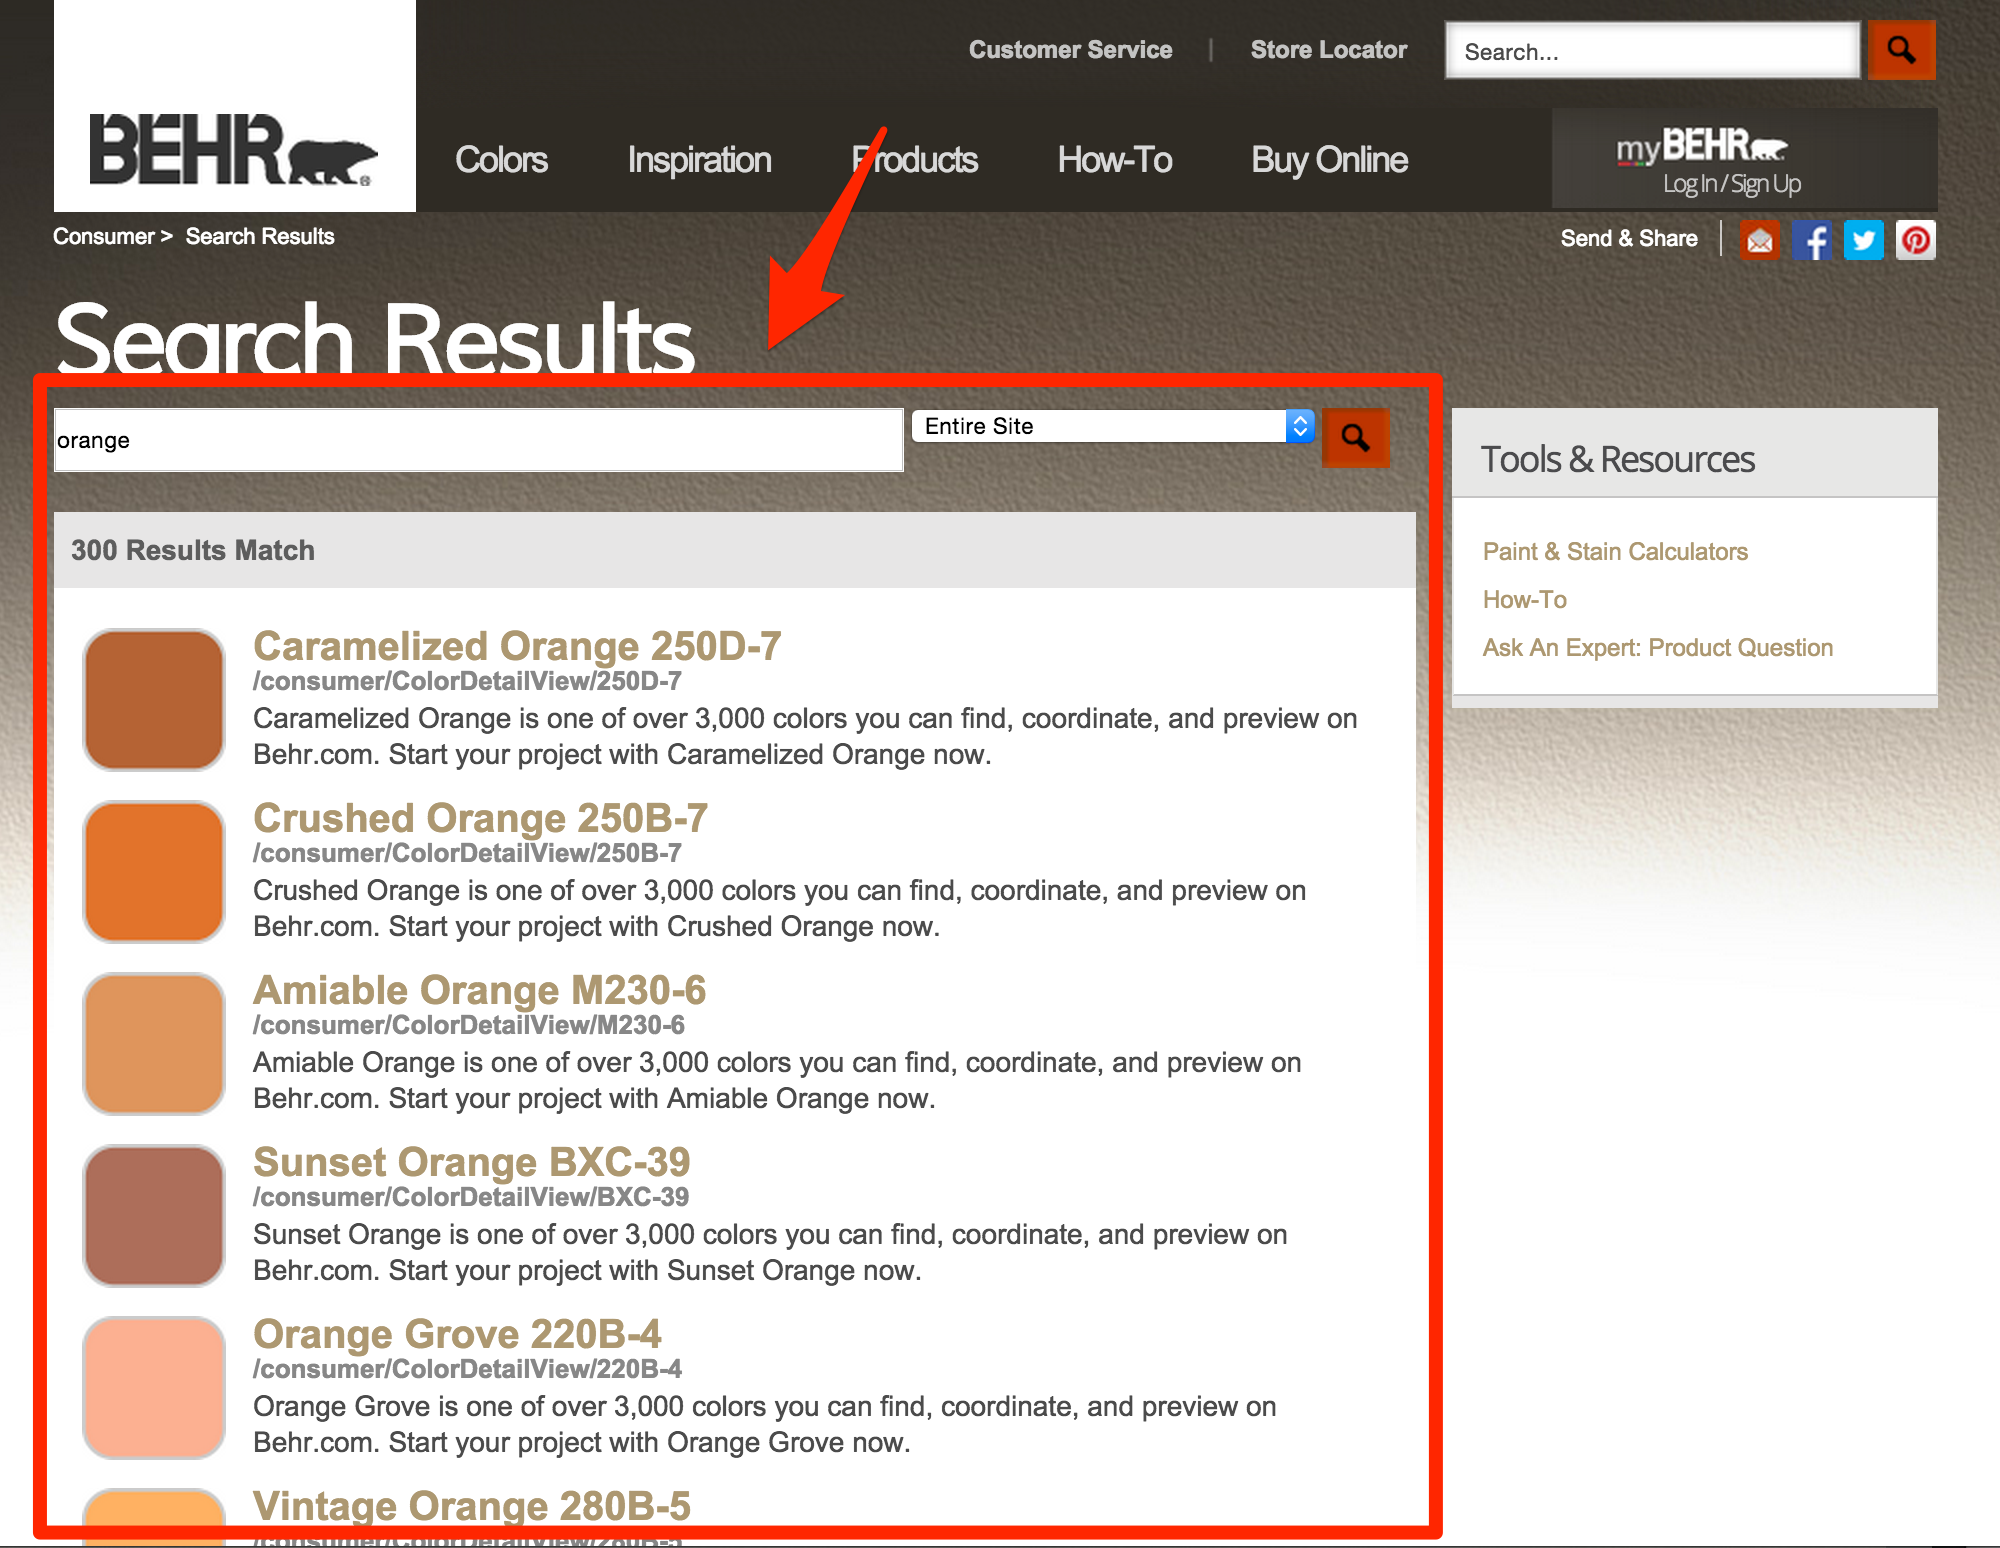Click the search field containing orange
Screen dimensions: 2000x1548
[x=478, y=440]
